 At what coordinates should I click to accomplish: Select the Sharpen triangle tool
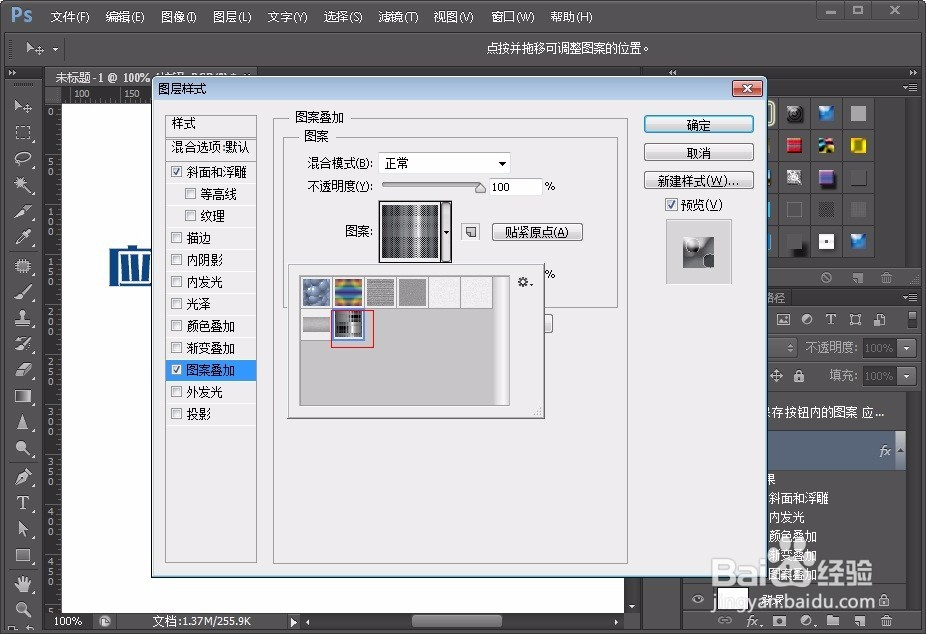point(23,423)
